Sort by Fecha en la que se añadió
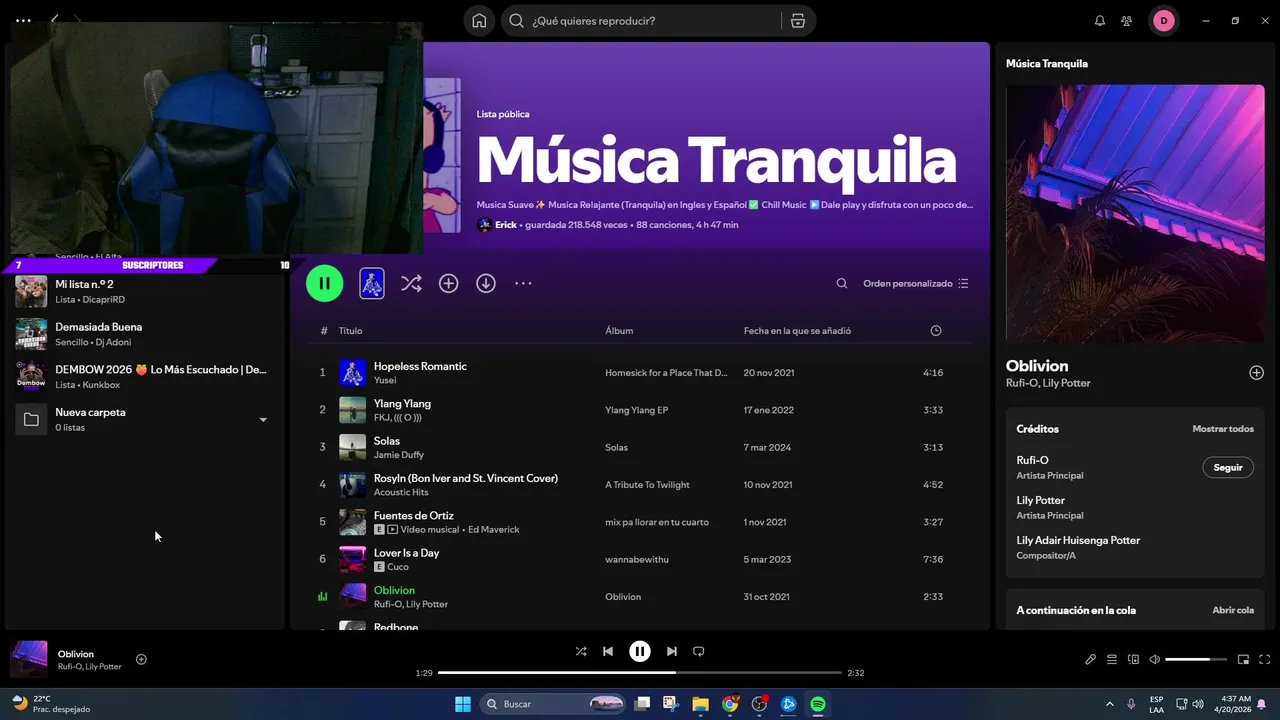Screen dimensions: 1280x720 click(797, 331)
